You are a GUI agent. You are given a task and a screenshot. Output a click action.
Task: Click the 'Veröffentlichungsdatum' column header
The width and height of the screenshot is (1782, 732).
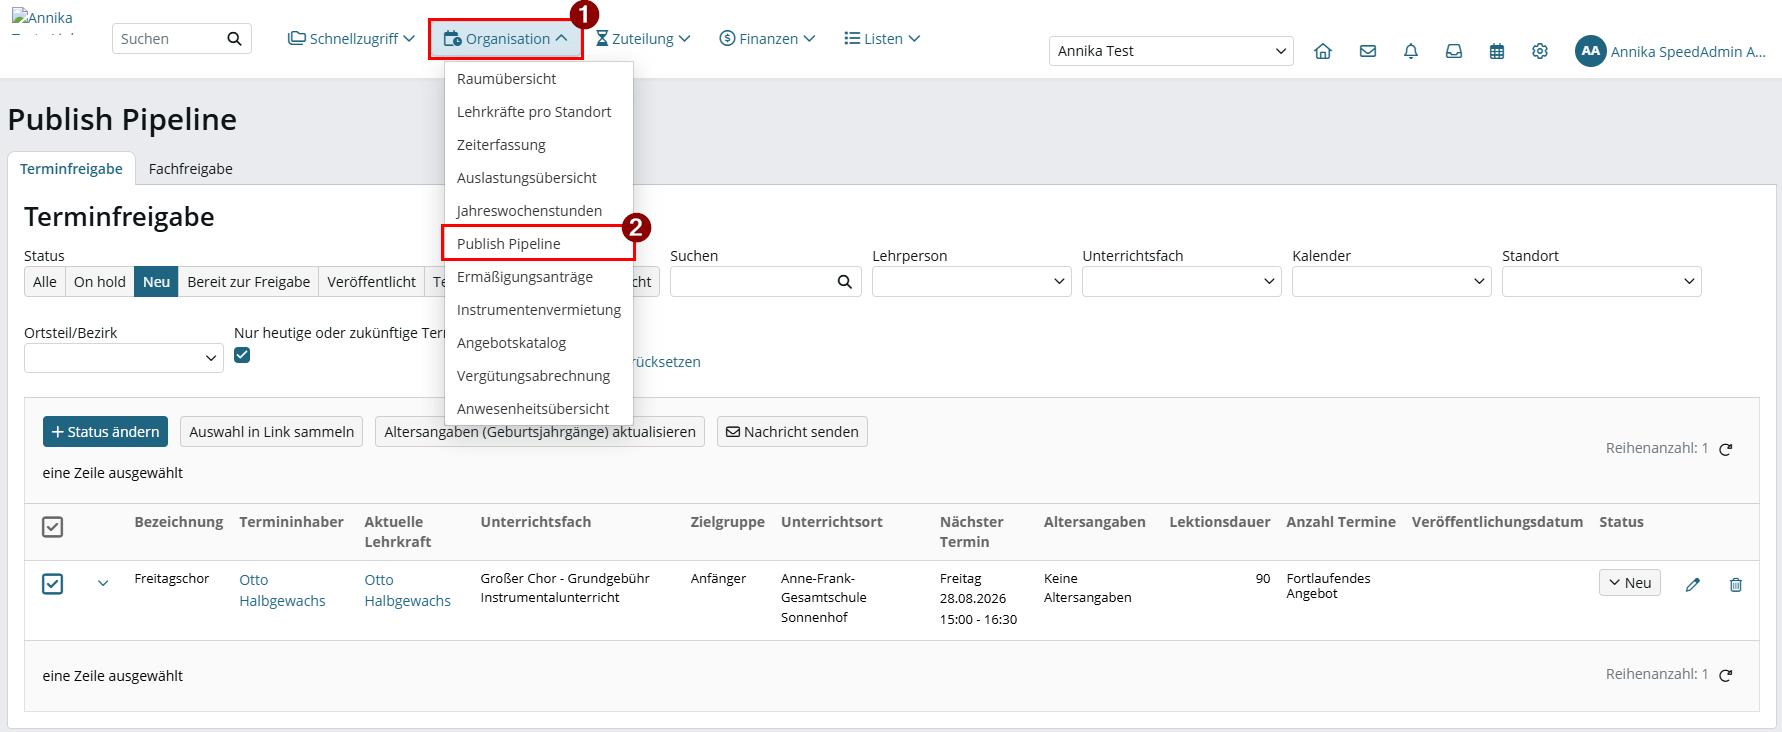pyautogui.click(x=1497, y=522)
